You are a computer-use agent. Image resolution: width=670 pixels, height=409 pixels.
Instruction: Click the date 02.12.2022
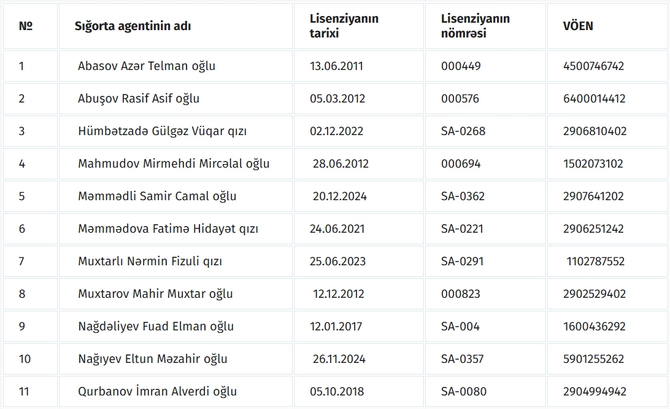pyautogui.click(x=336, y=131)
